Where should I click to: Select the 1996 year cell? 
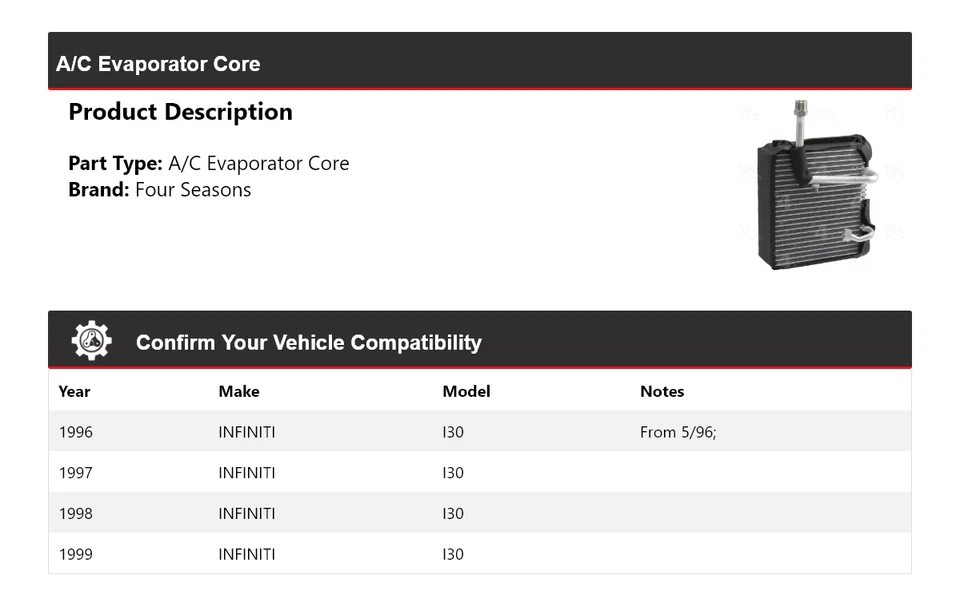click(75, 433)
